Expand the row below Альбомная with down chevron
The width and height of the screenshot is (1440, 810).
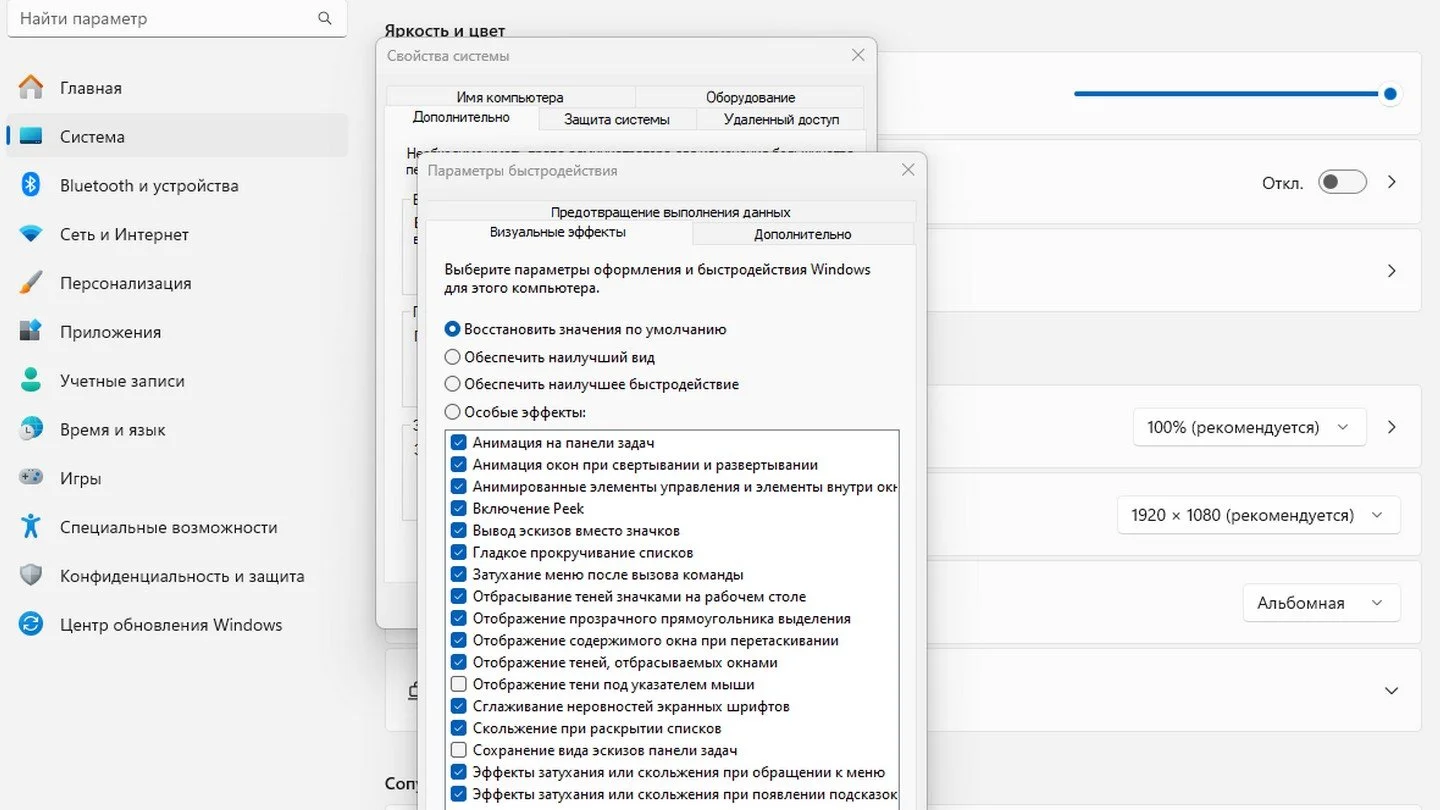tap(1391, 691)
